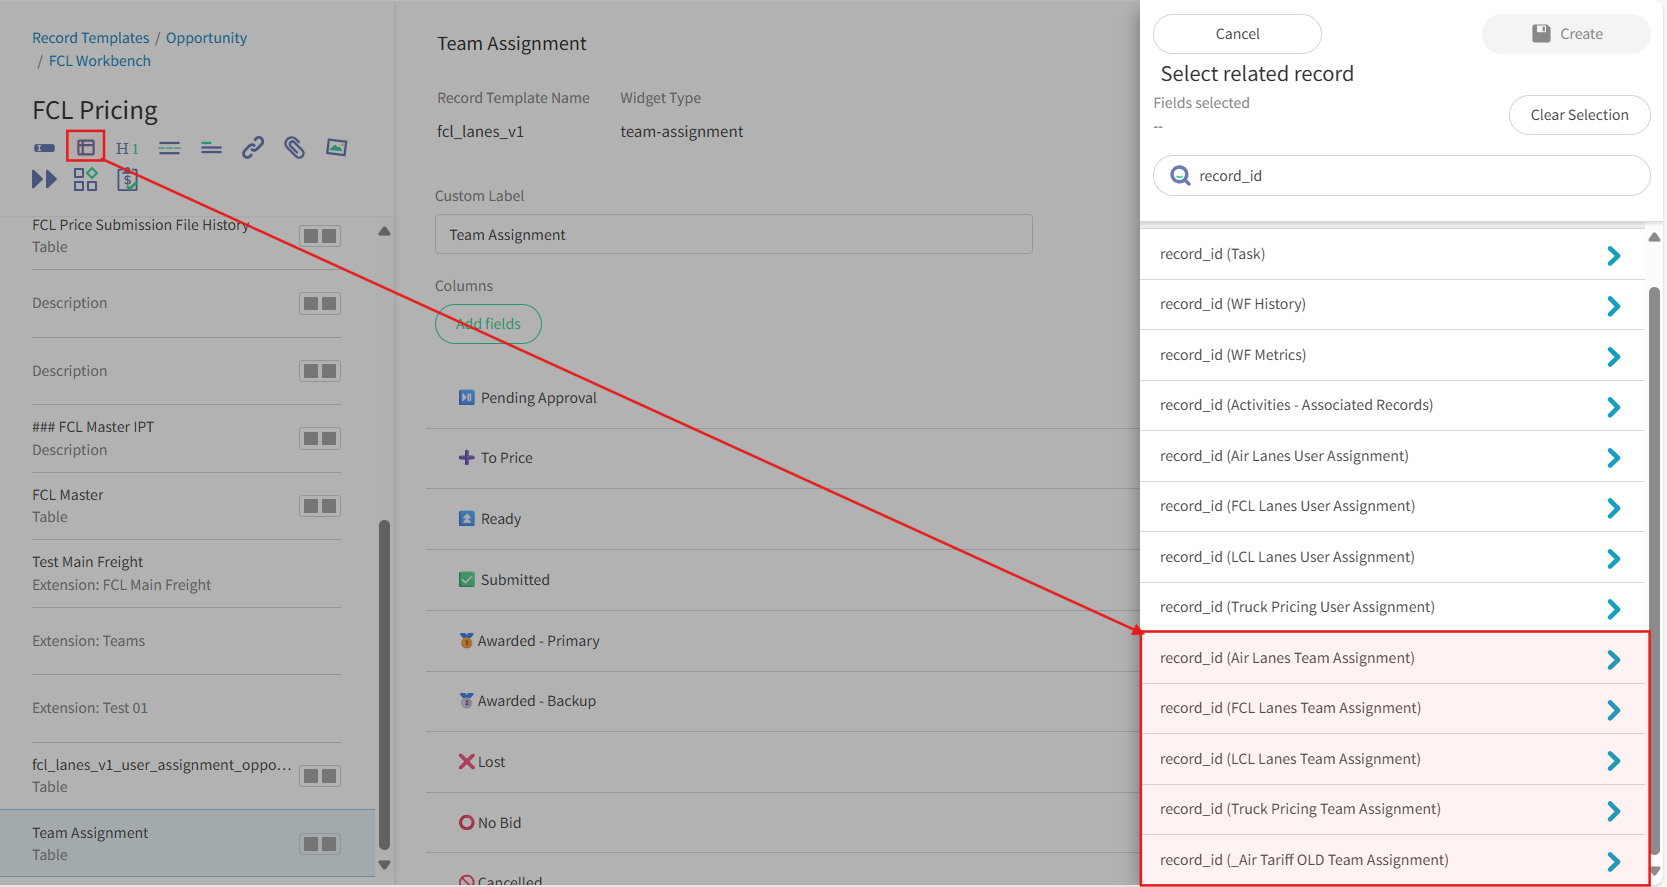Toggle layout for FCL Master table
This screenshot has height=887, width=1667.
[x=320, y=506]
